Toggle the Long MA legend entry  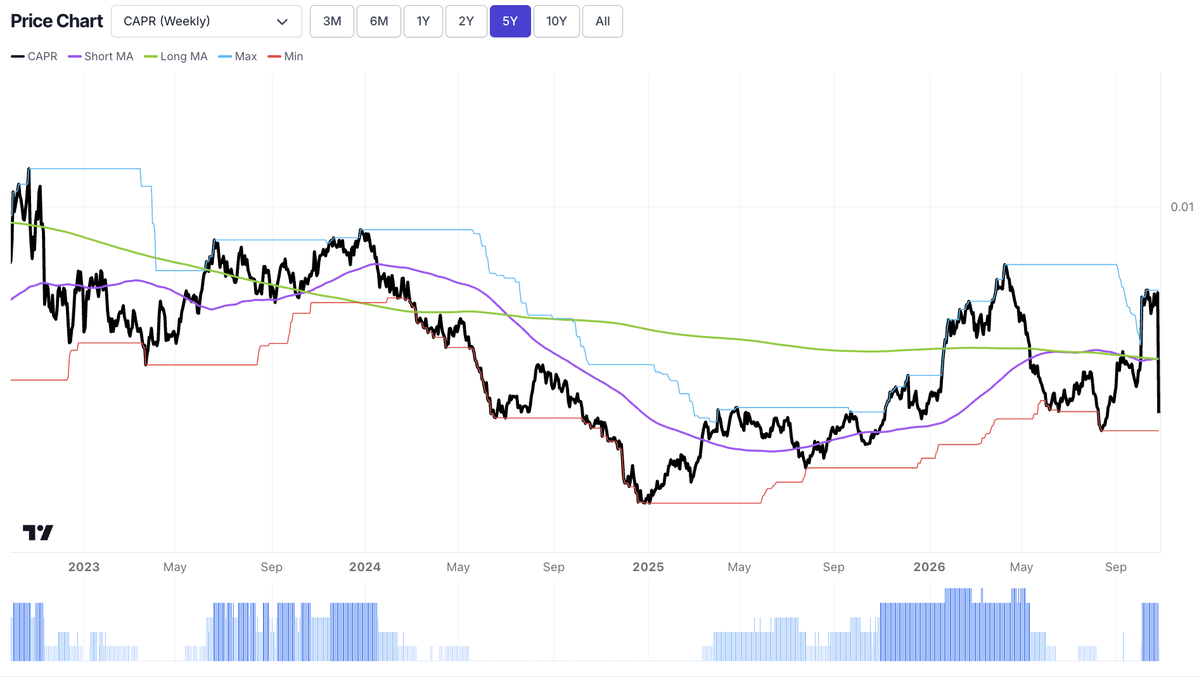coord(176,57)
